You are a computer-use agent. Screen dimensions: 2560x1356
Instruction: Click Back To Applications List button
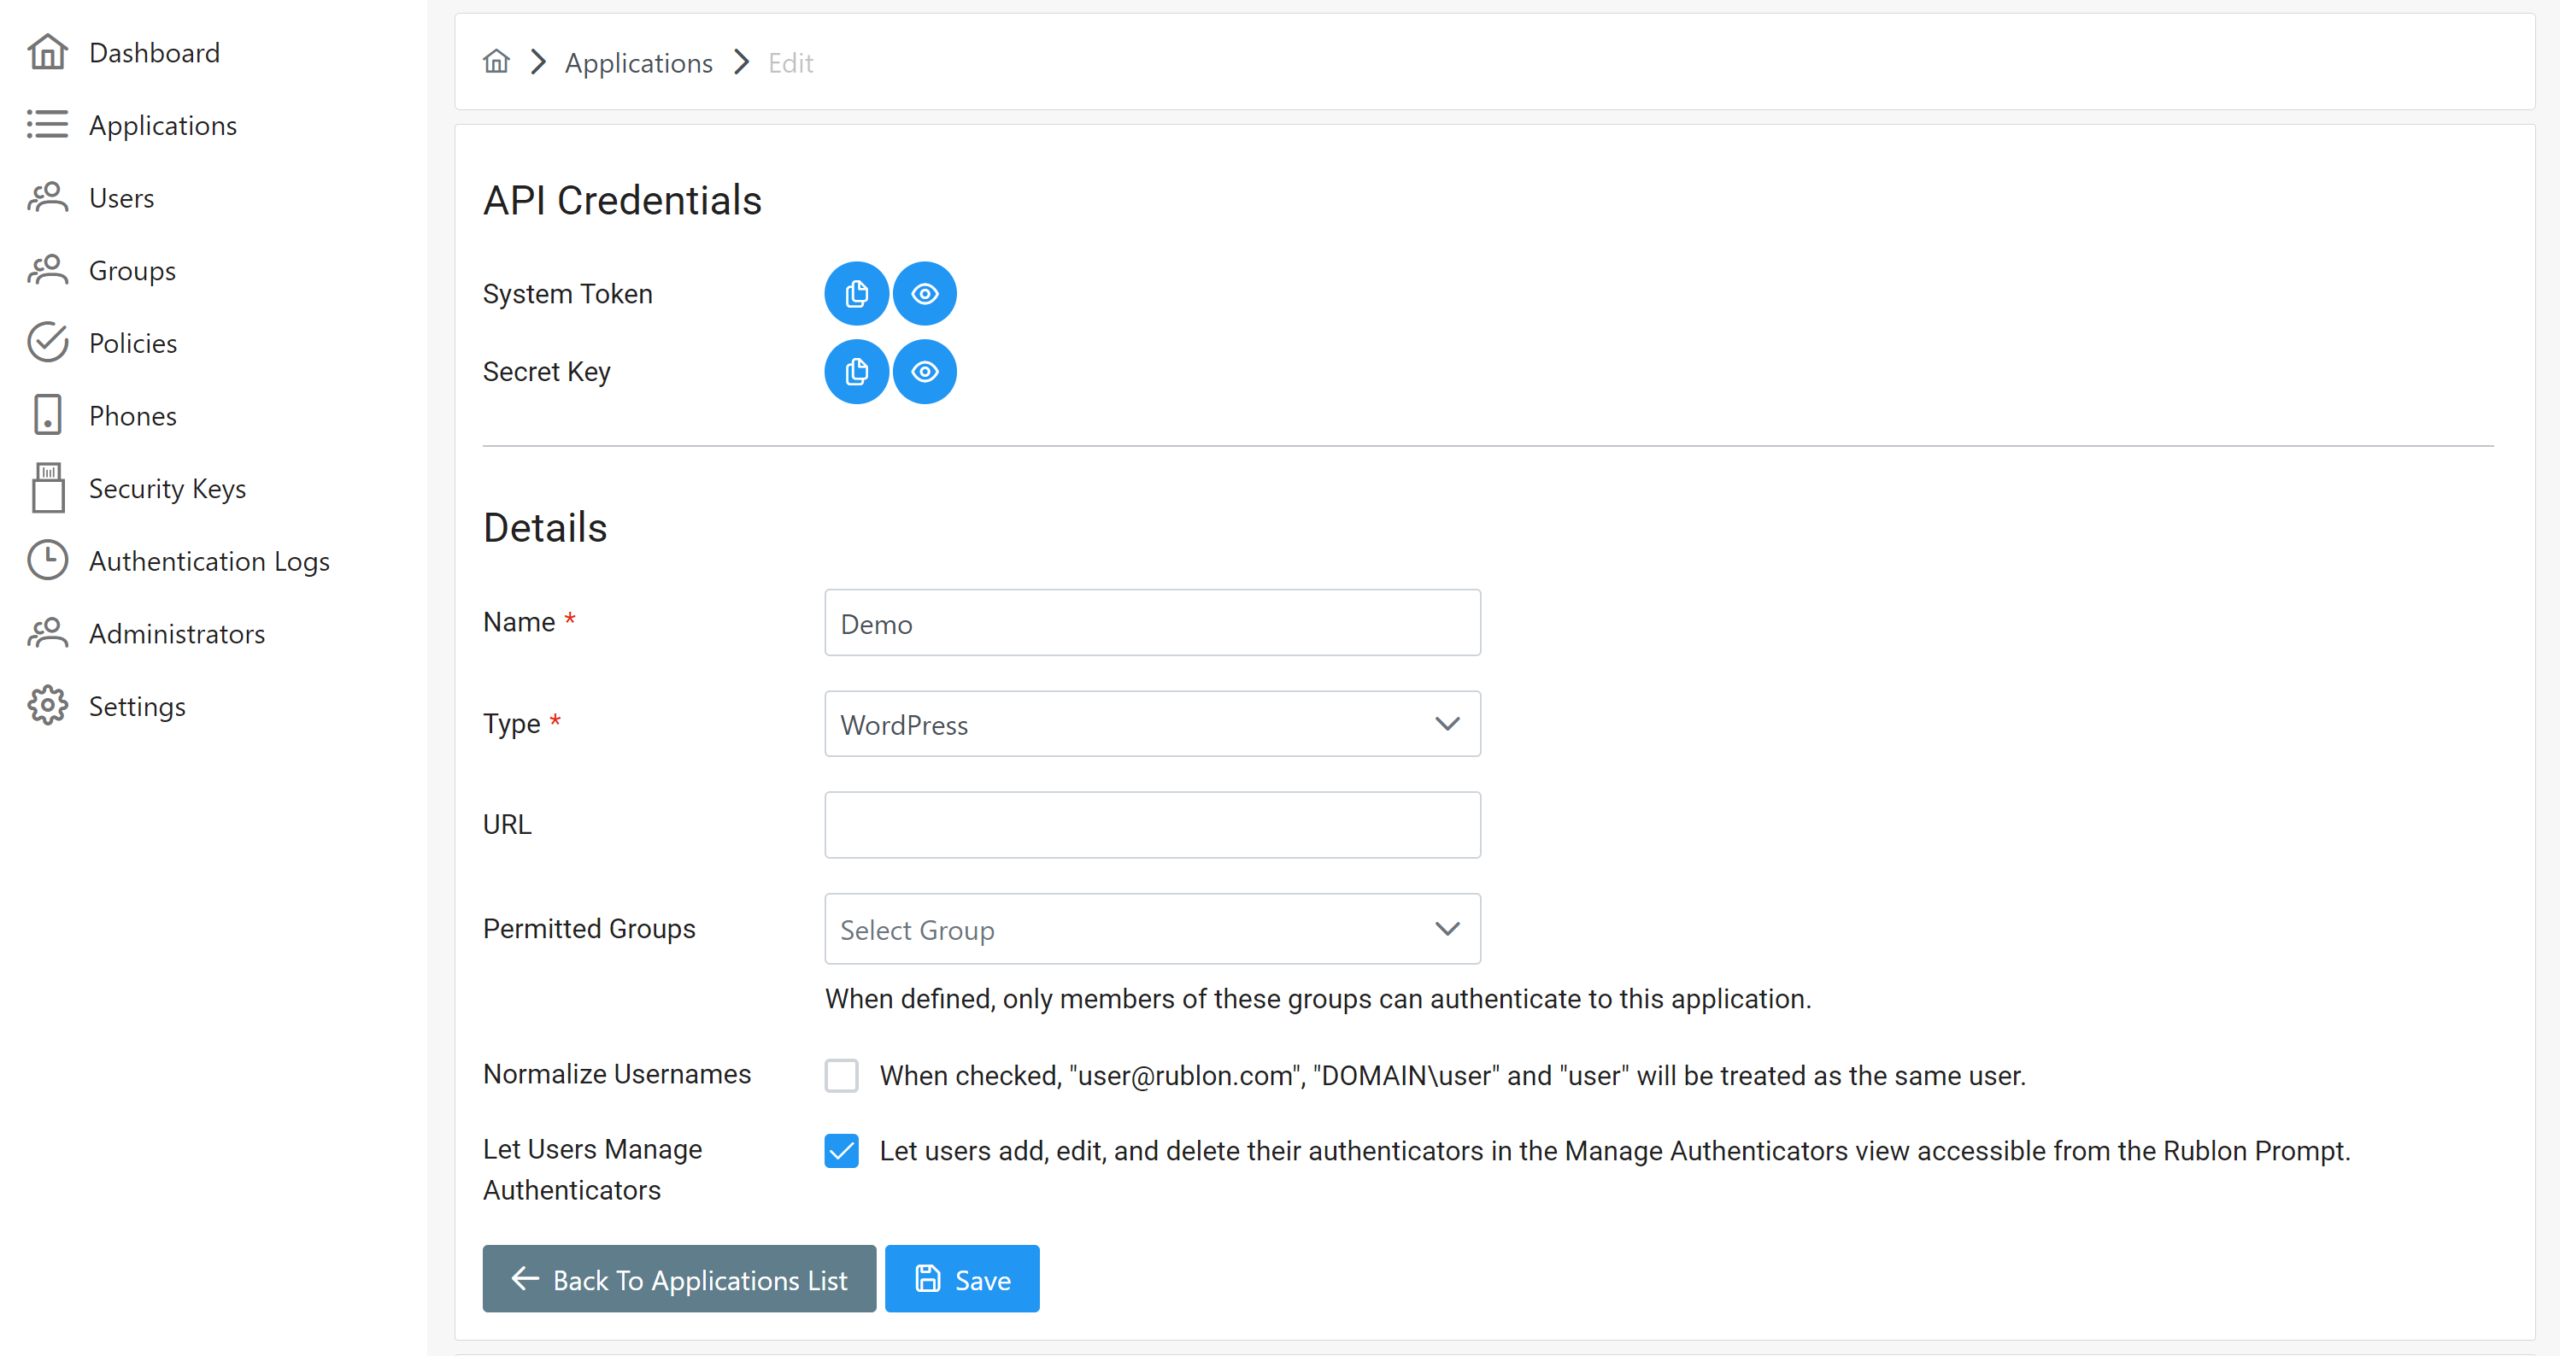pyautogui.click(x=679, y=1279)
